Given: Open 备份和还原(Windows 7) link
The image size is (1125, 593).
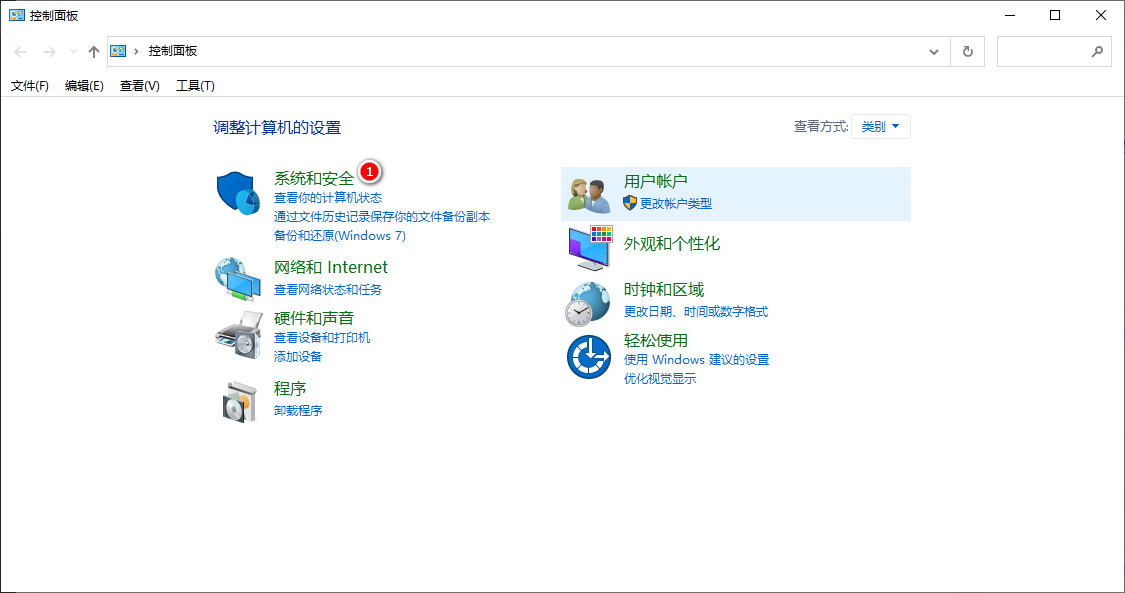Looking at the screenshot, I should (340, 236).
